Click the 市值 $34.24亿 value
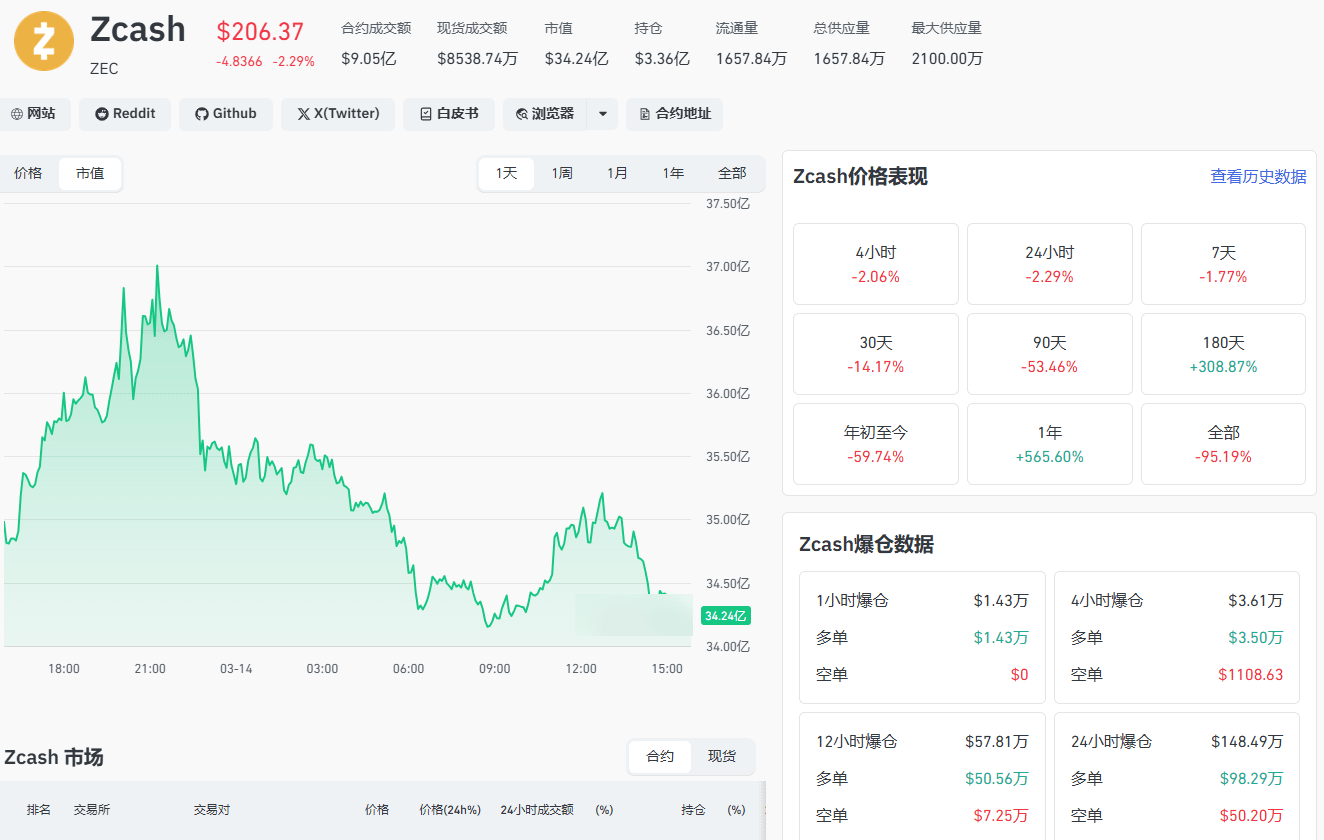 click(577, 59)
